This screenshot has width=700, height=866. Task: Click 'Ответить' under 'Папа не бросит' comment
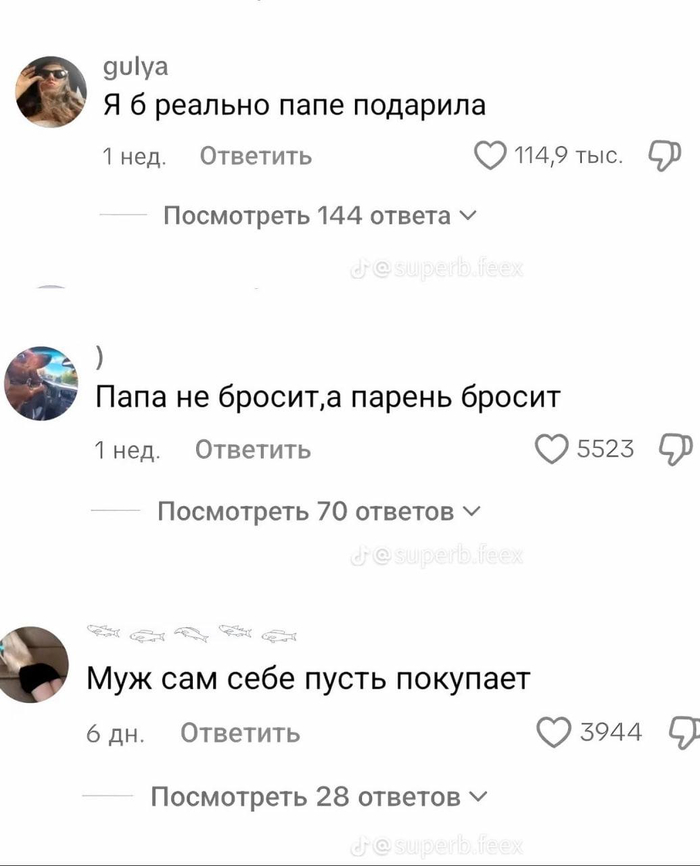pyautogui.click(x=253, y=450)
